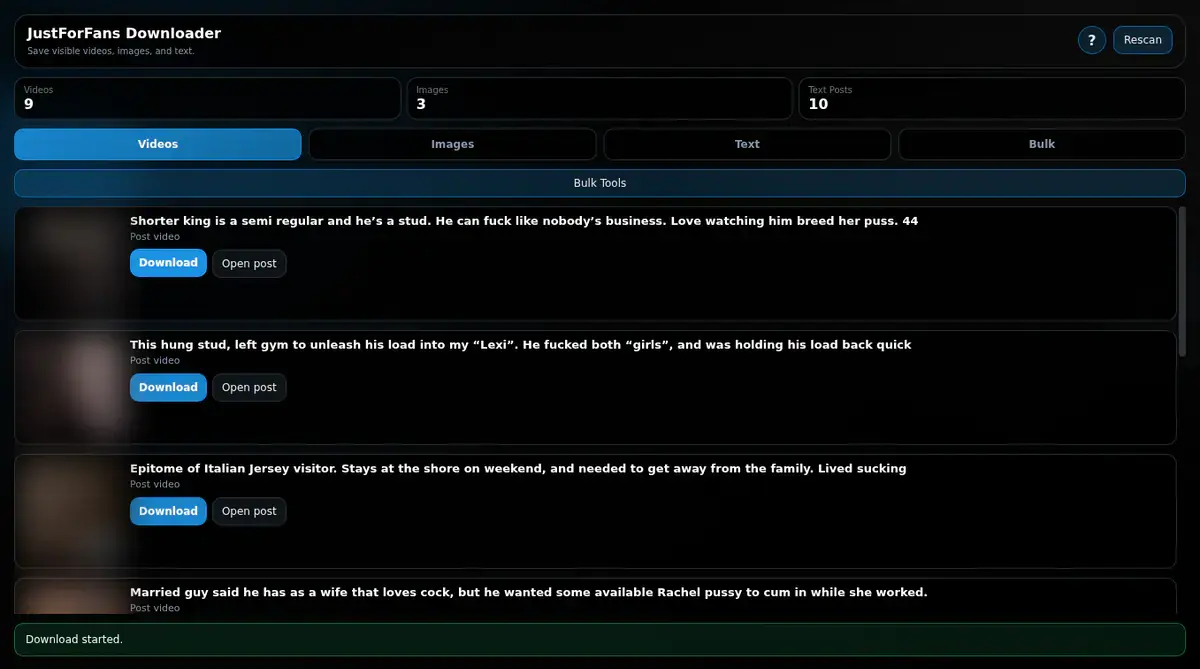1200x669 pixels.
Task: Switch to the Videos tab
Action: (158, 144)
